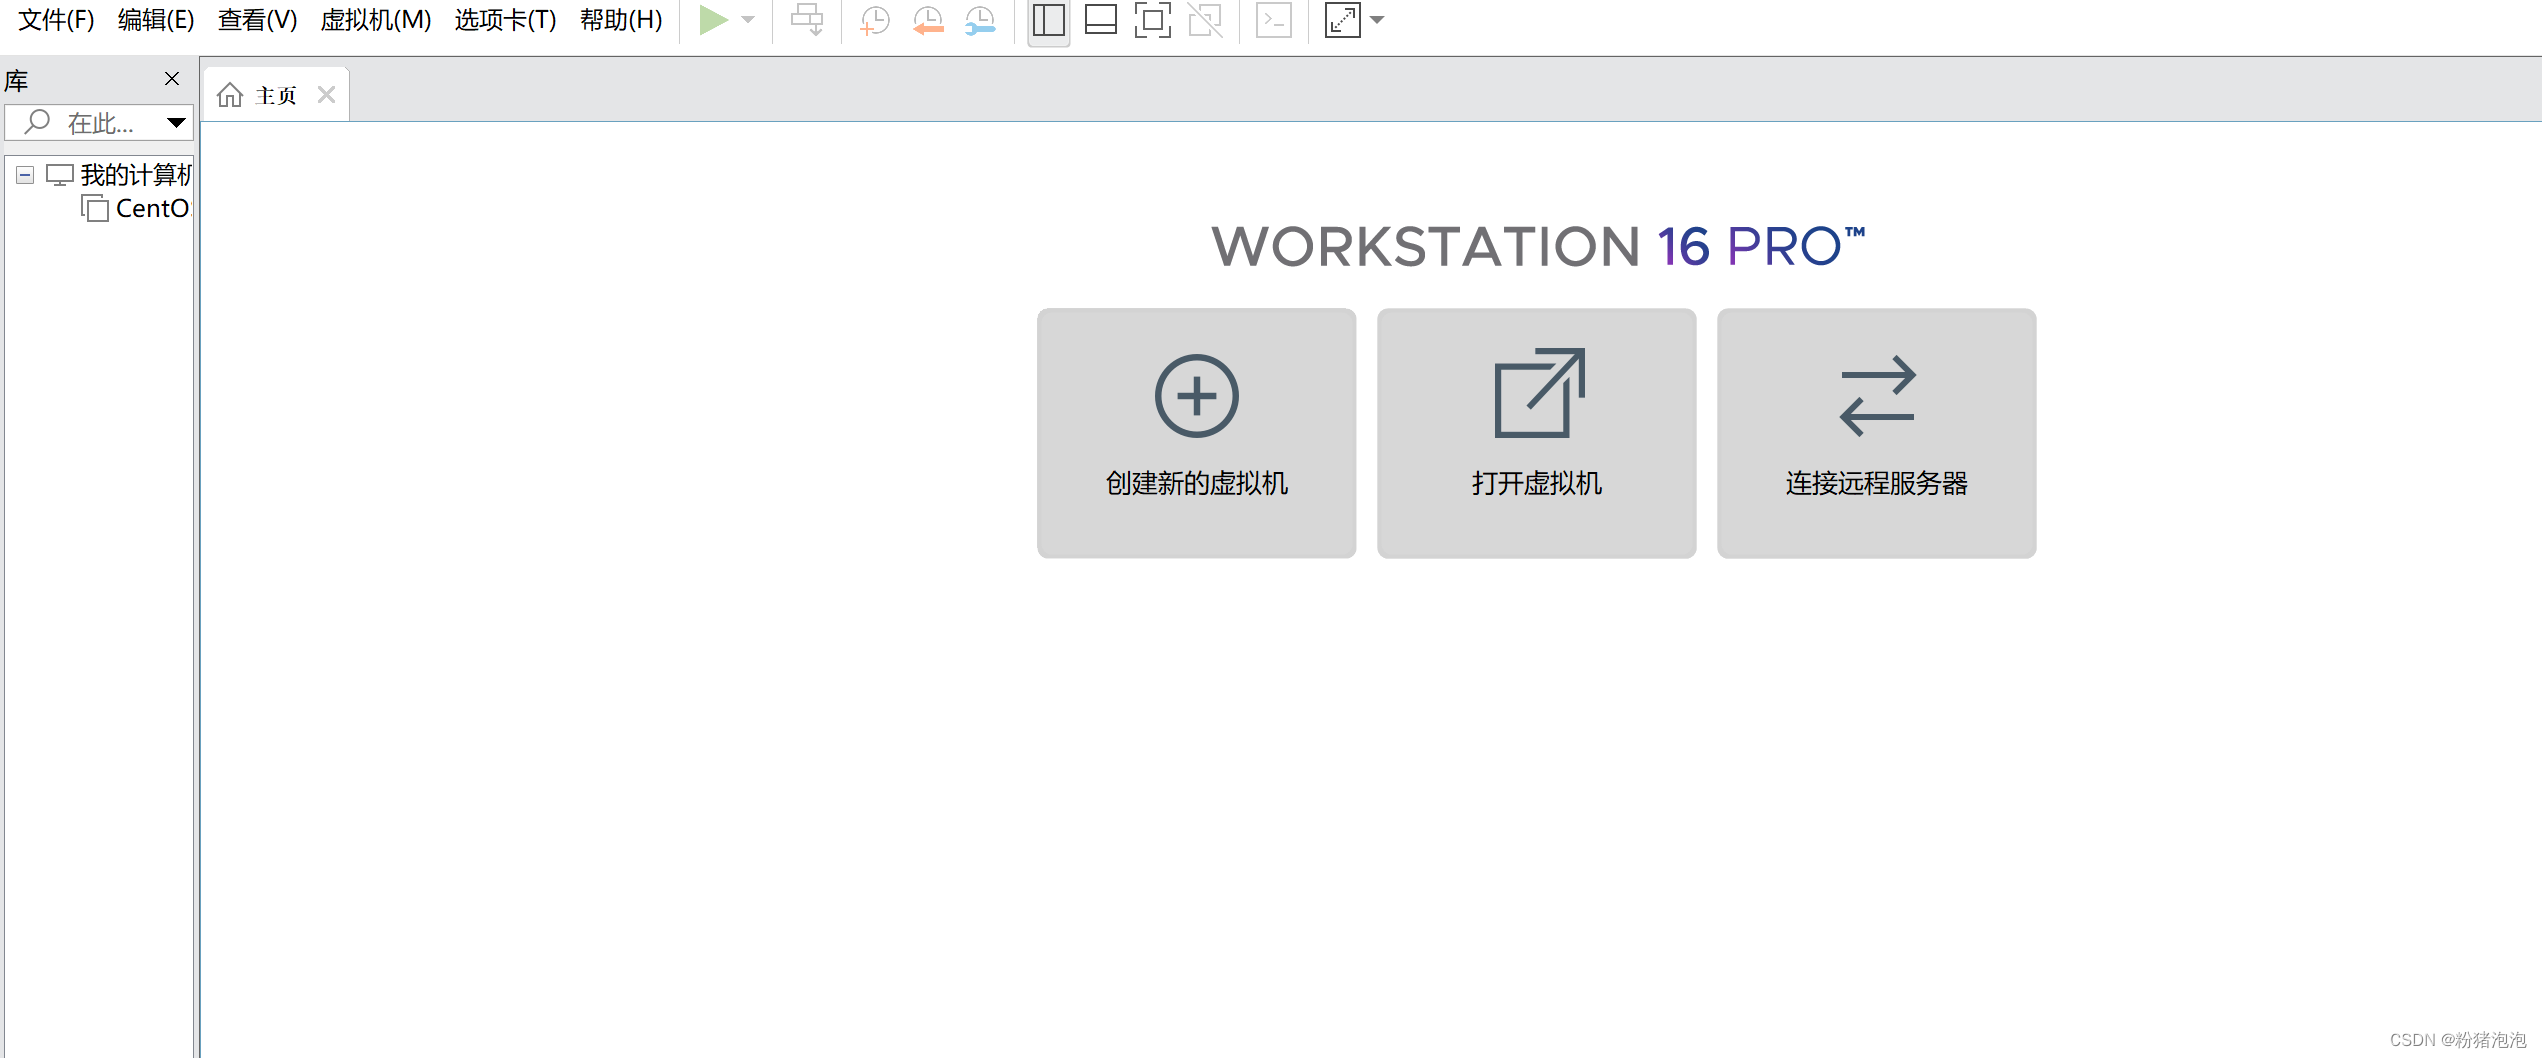Open the 帮助(H) menu
The height and width of the screenshot is (1058, 2542).
(621, 20)
